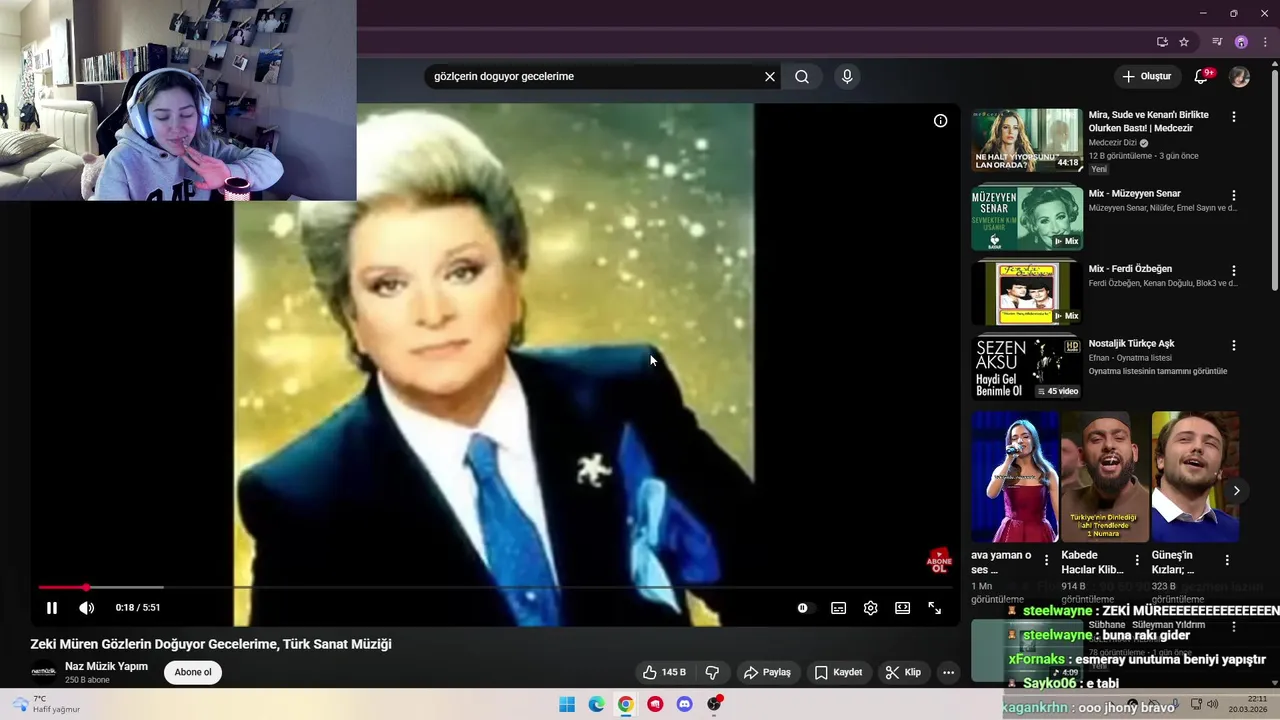Open the Oluştur create menu

coord(1146,77)
